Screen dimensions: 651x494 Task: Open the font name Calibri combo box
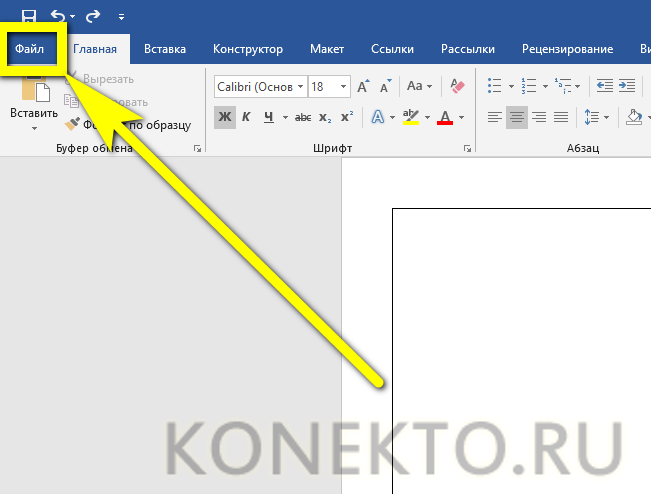pyautogui.click(x=261, y=87)
